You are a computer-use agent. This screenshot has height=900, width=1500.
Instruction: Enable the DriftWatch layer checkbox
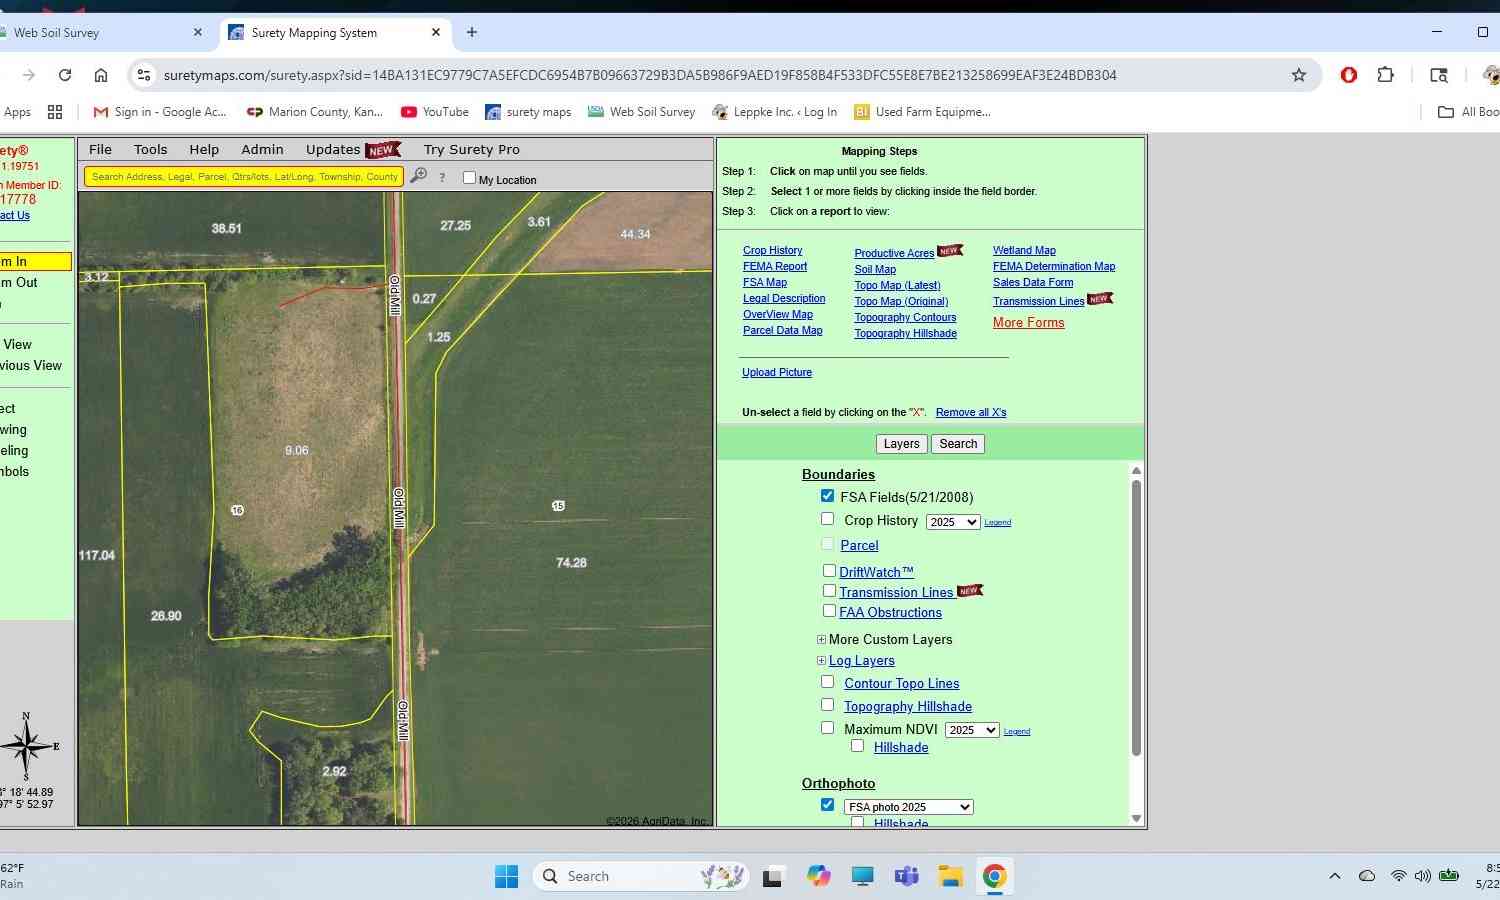click(x=829, y=571)
